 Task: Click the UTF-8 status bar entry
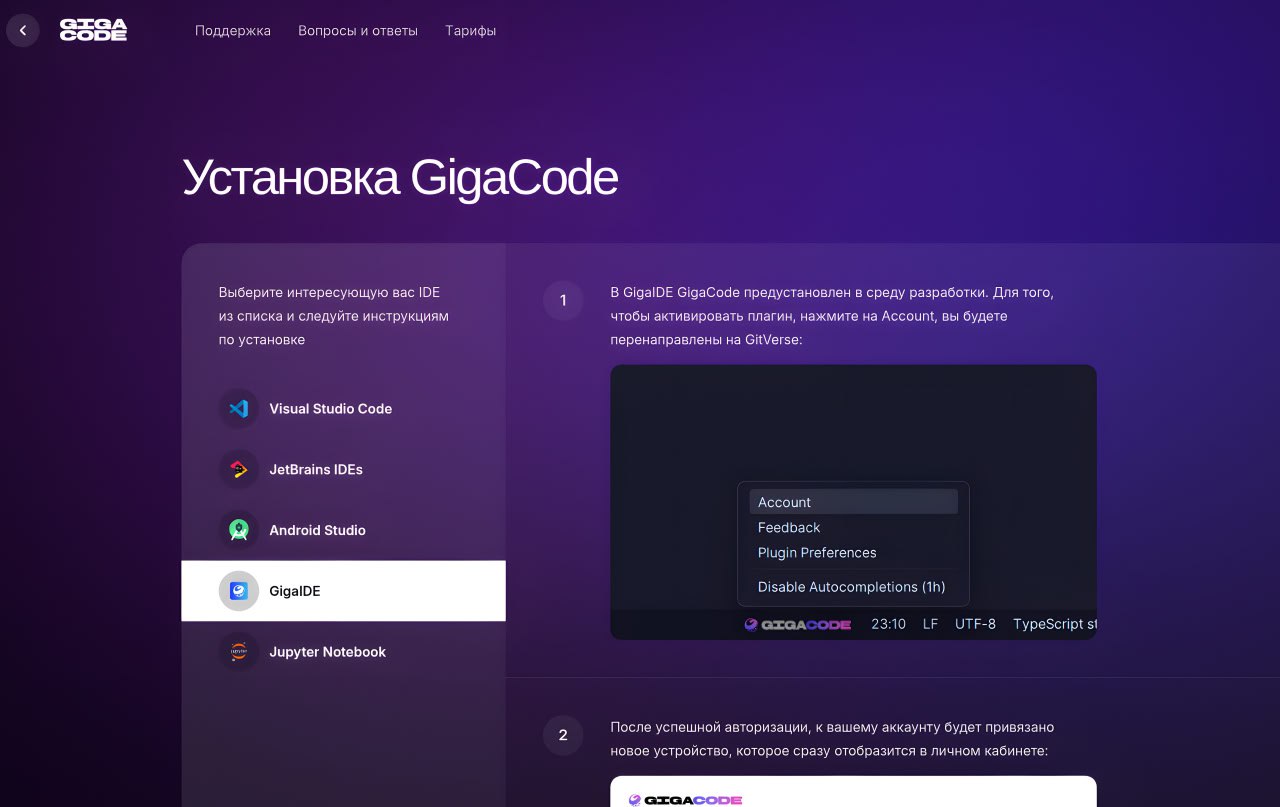click(975, 624)
